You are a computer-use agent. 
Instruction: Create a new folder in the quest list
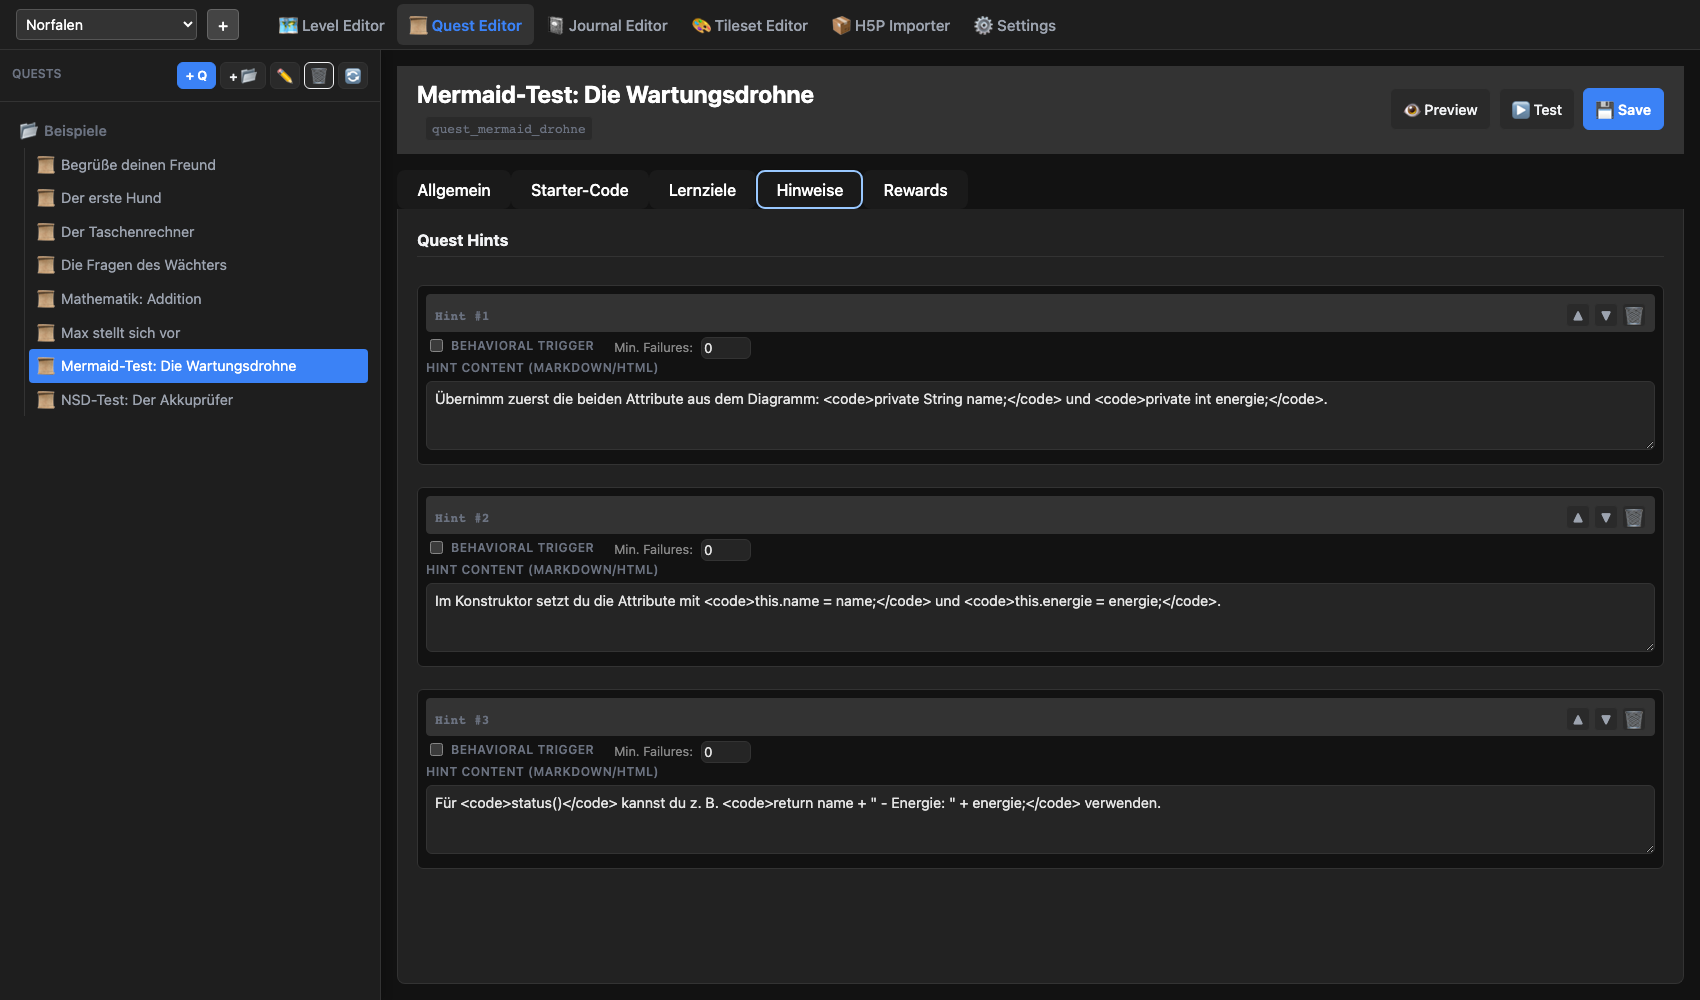(x=242, y=74)
